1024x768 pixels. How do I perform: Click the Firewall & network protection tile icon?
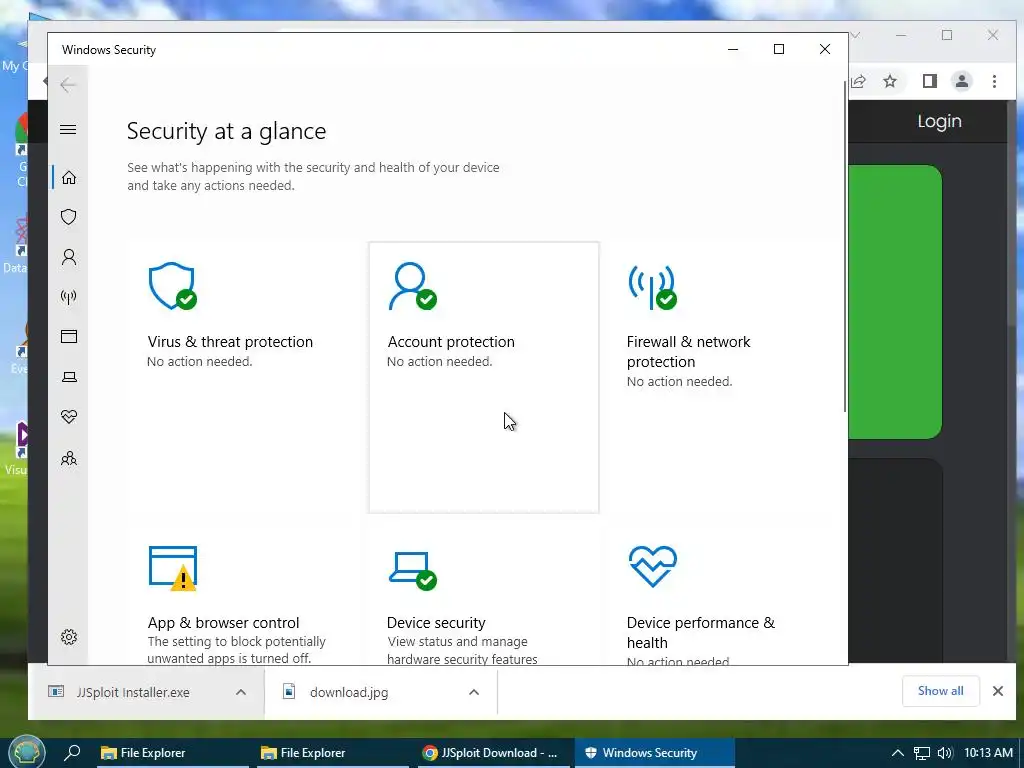pos(652,286)
